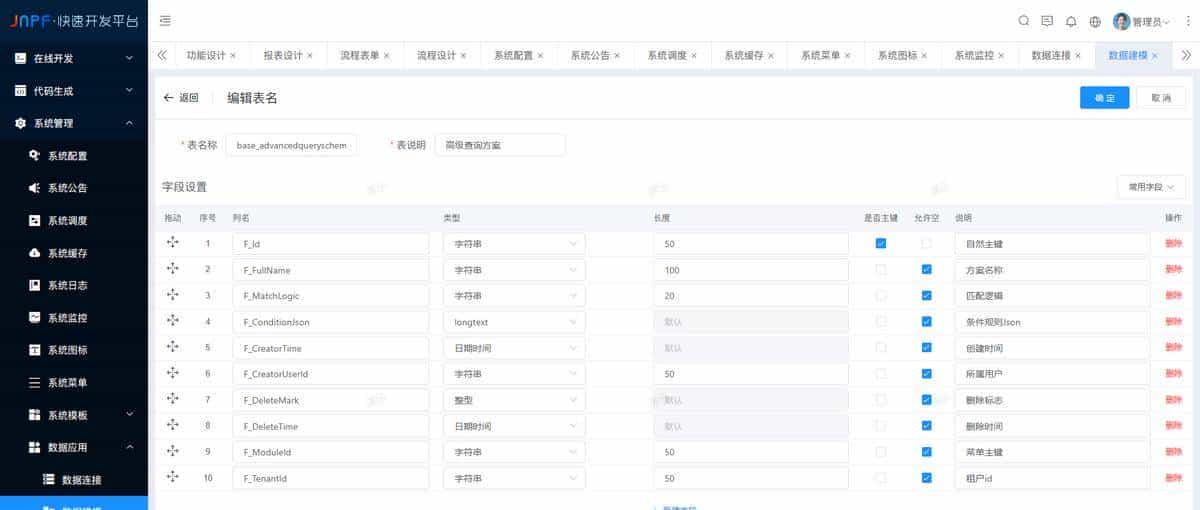Image resolution: width=1200 pixels, height=510 pixels.
Task: Click the 表名称 input field
Action: click(291, 145)
